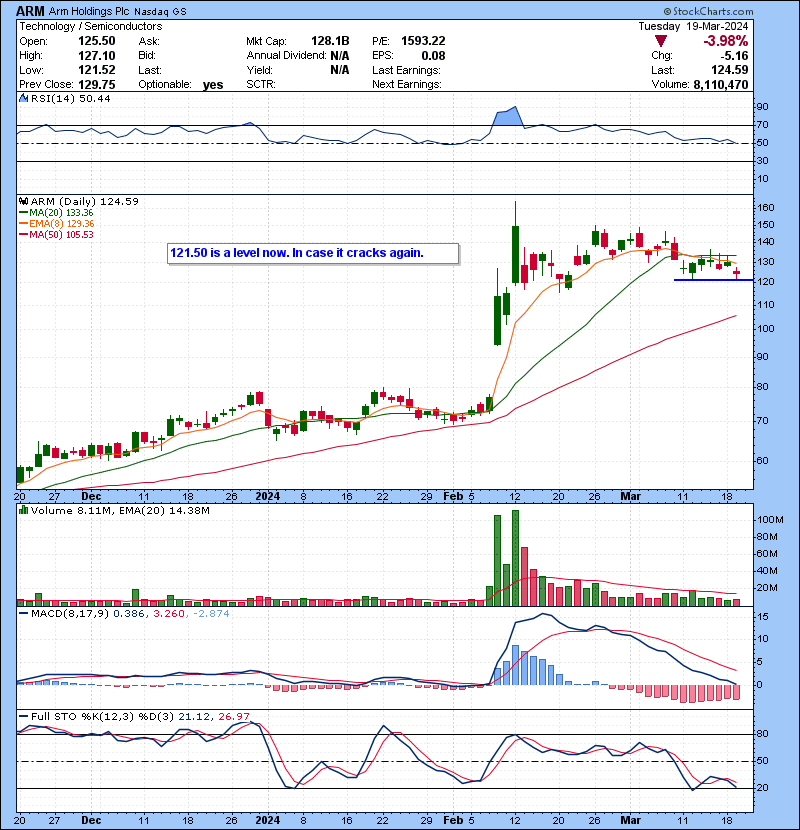Screen dimensions: 800x830
Task: Click the Annual Dividend N/A value
Action: (340, 56)
